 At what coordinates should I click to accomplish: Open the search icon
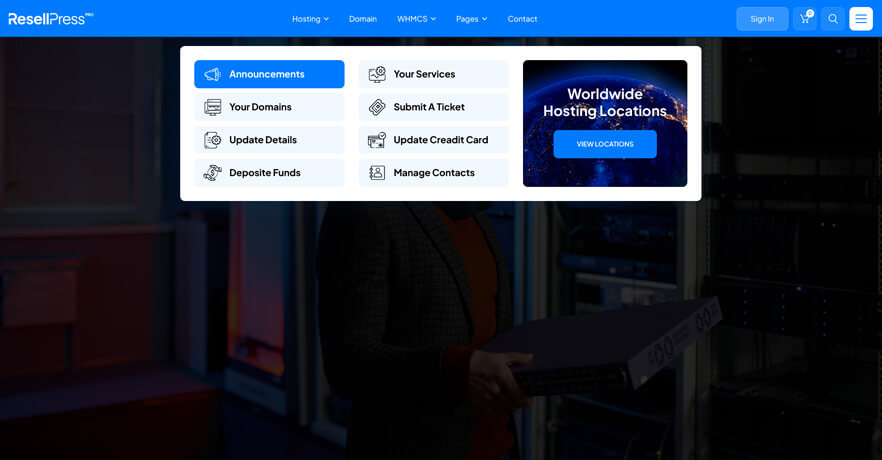tap(833, 19)
